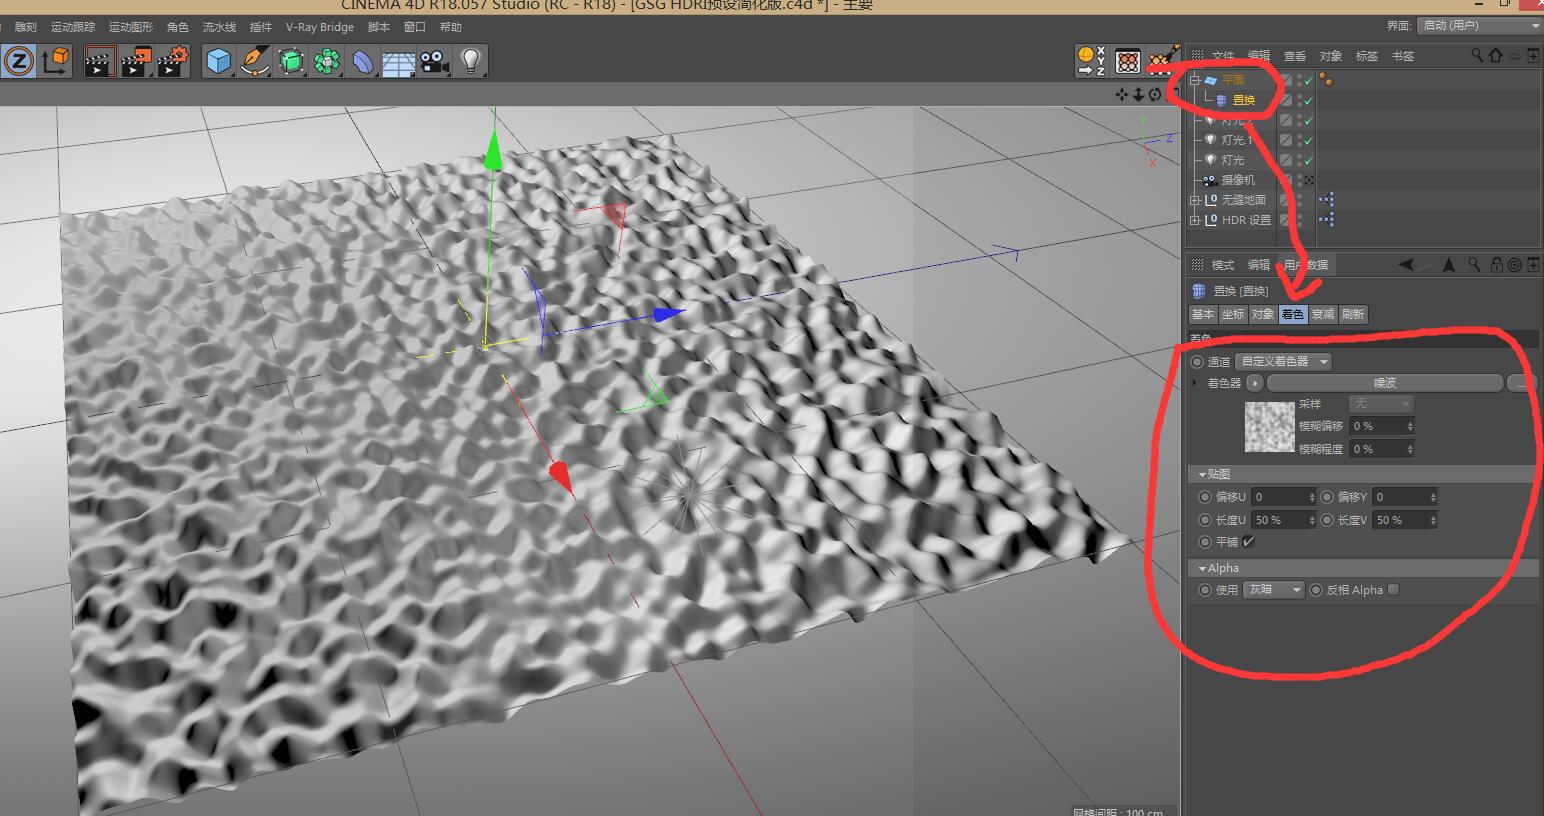Click the 长度V animation radio dot
The image size is (1544, 816).
(1327, 520)
